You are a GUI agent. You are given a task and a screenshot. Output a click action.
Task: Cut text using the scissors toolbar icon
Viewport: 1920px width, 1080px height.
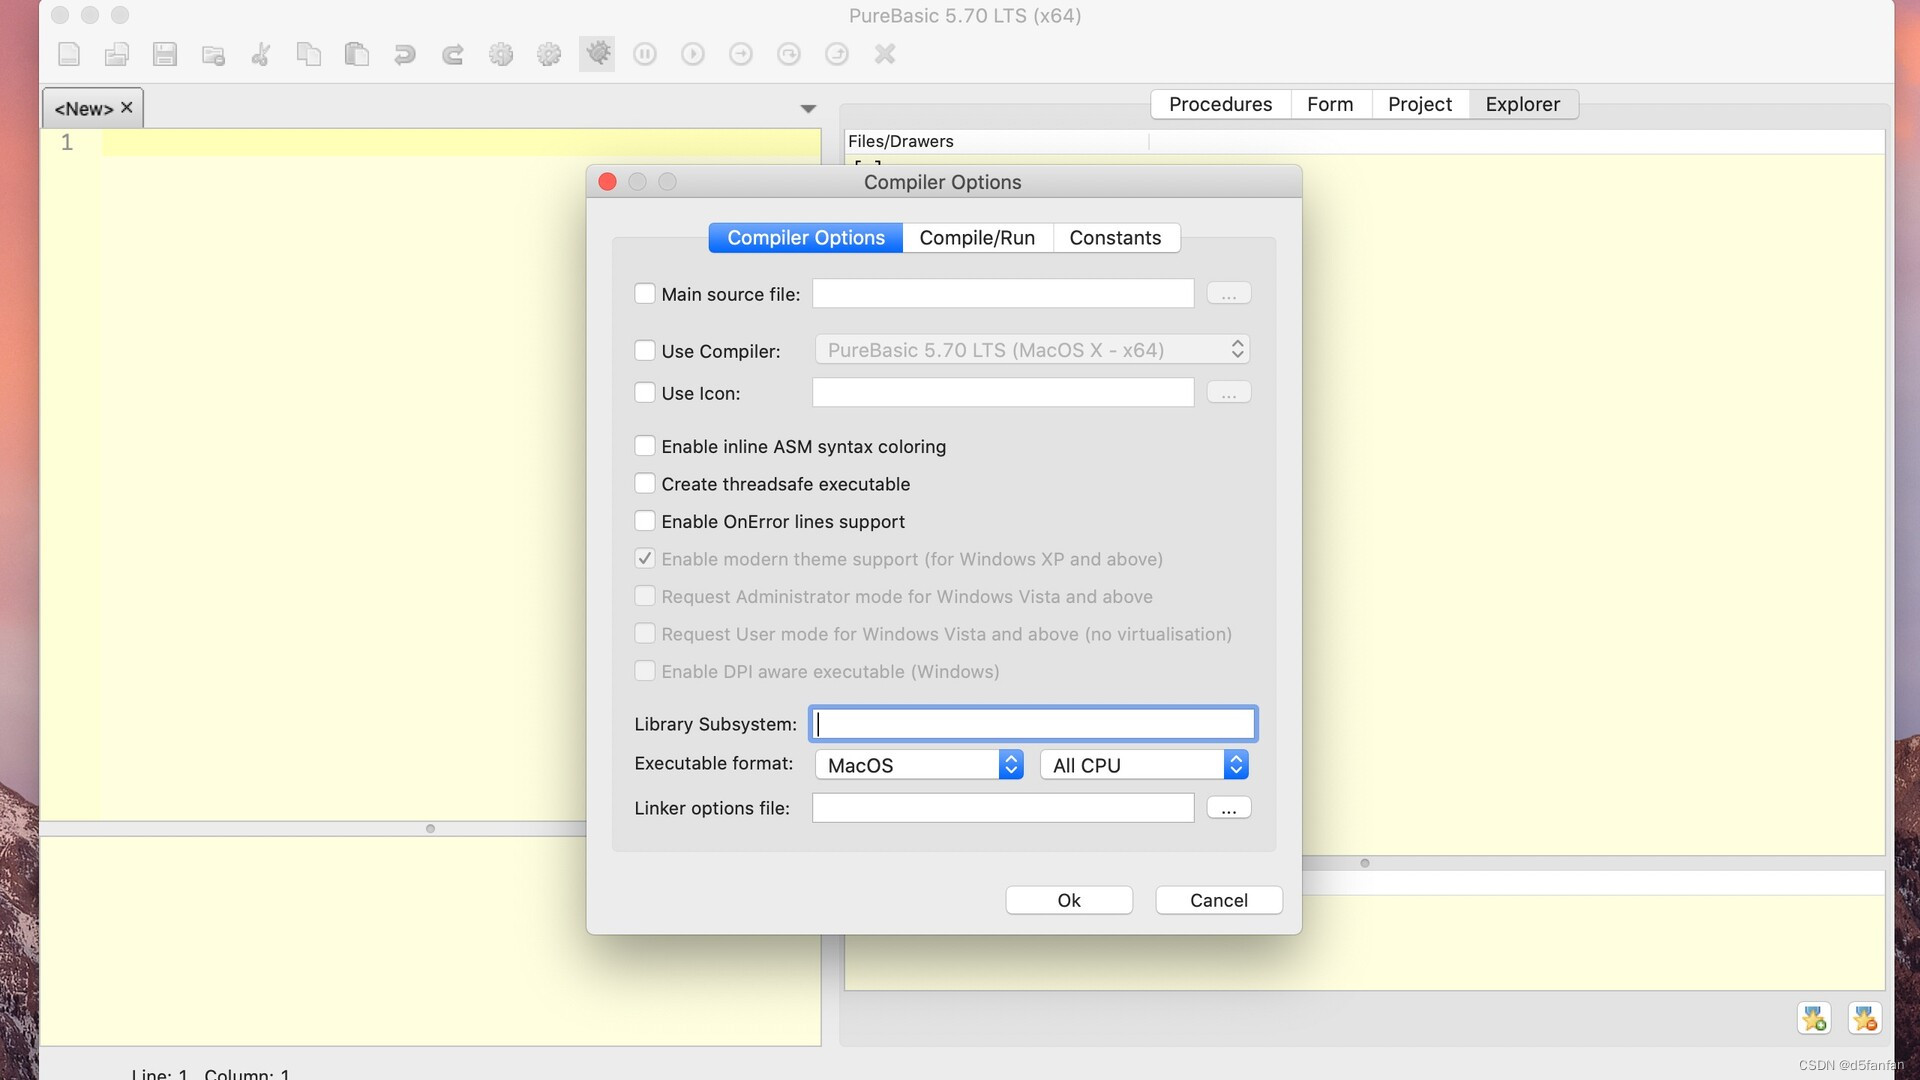261,54
